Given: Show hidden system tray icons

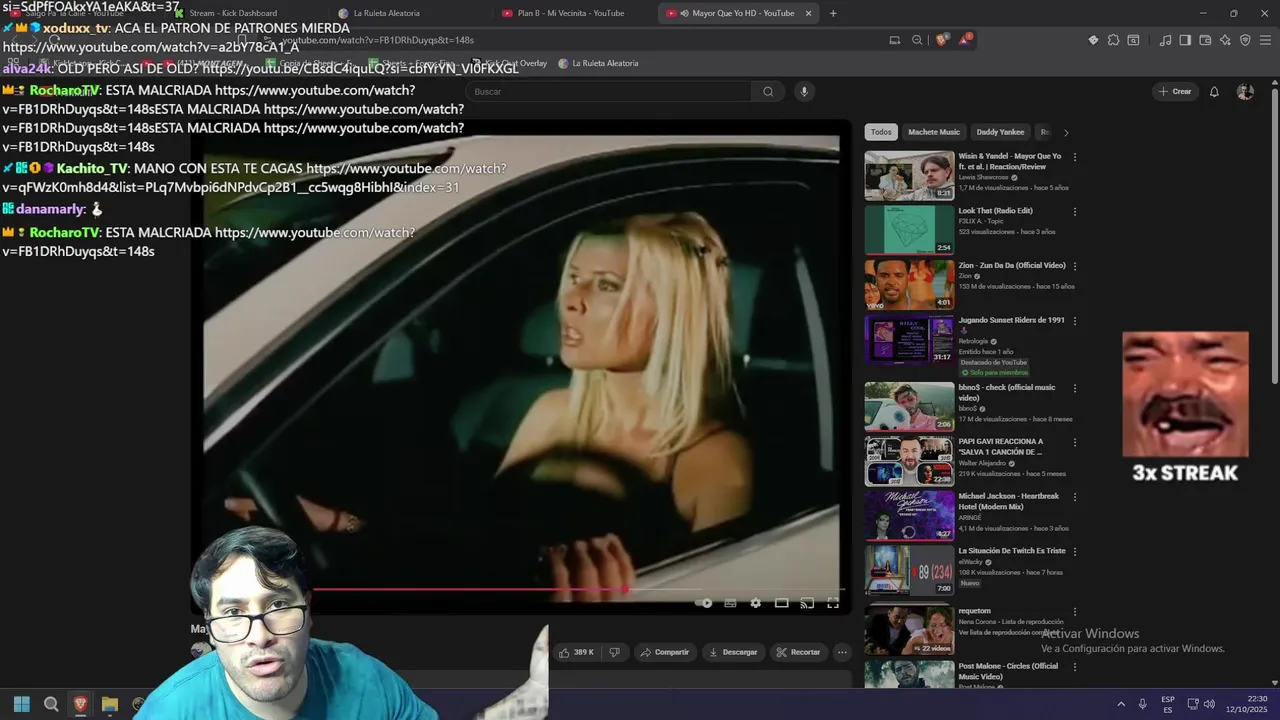Looking at the screenshot, I should coord(1121,704).
